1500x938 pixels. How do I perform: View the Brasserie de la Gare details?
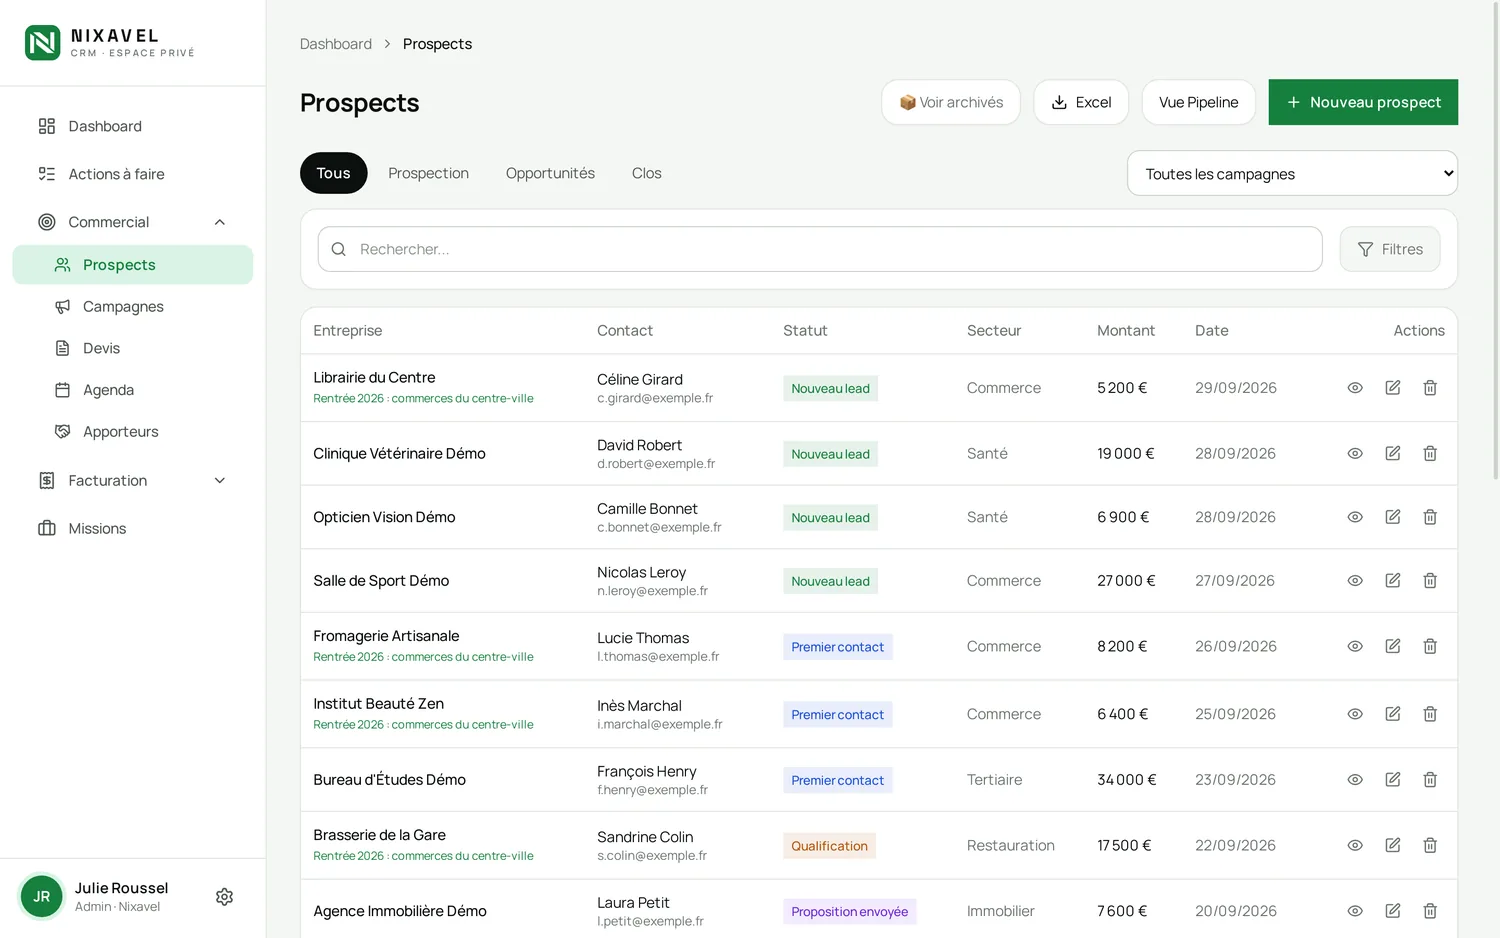(1355, 846)
